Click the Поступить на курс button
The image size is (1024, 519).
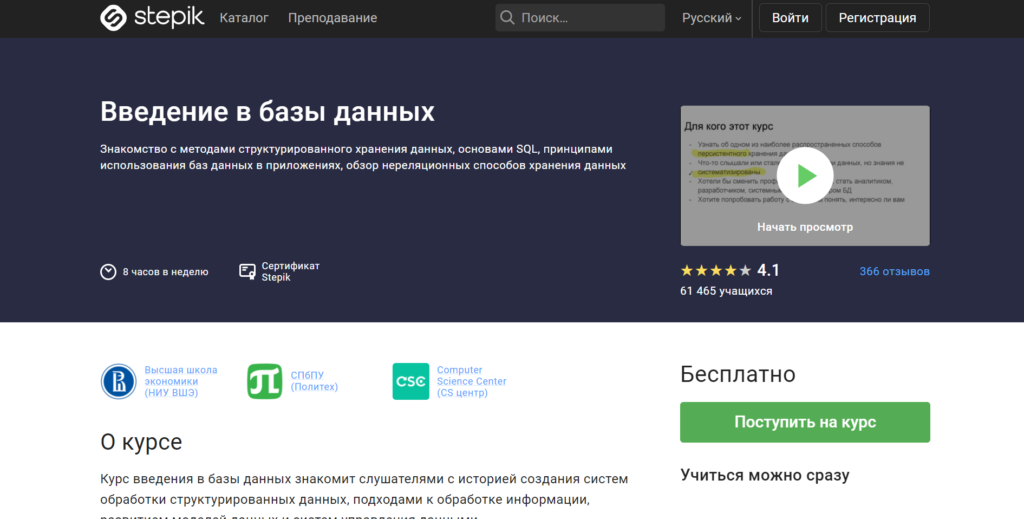805,422
